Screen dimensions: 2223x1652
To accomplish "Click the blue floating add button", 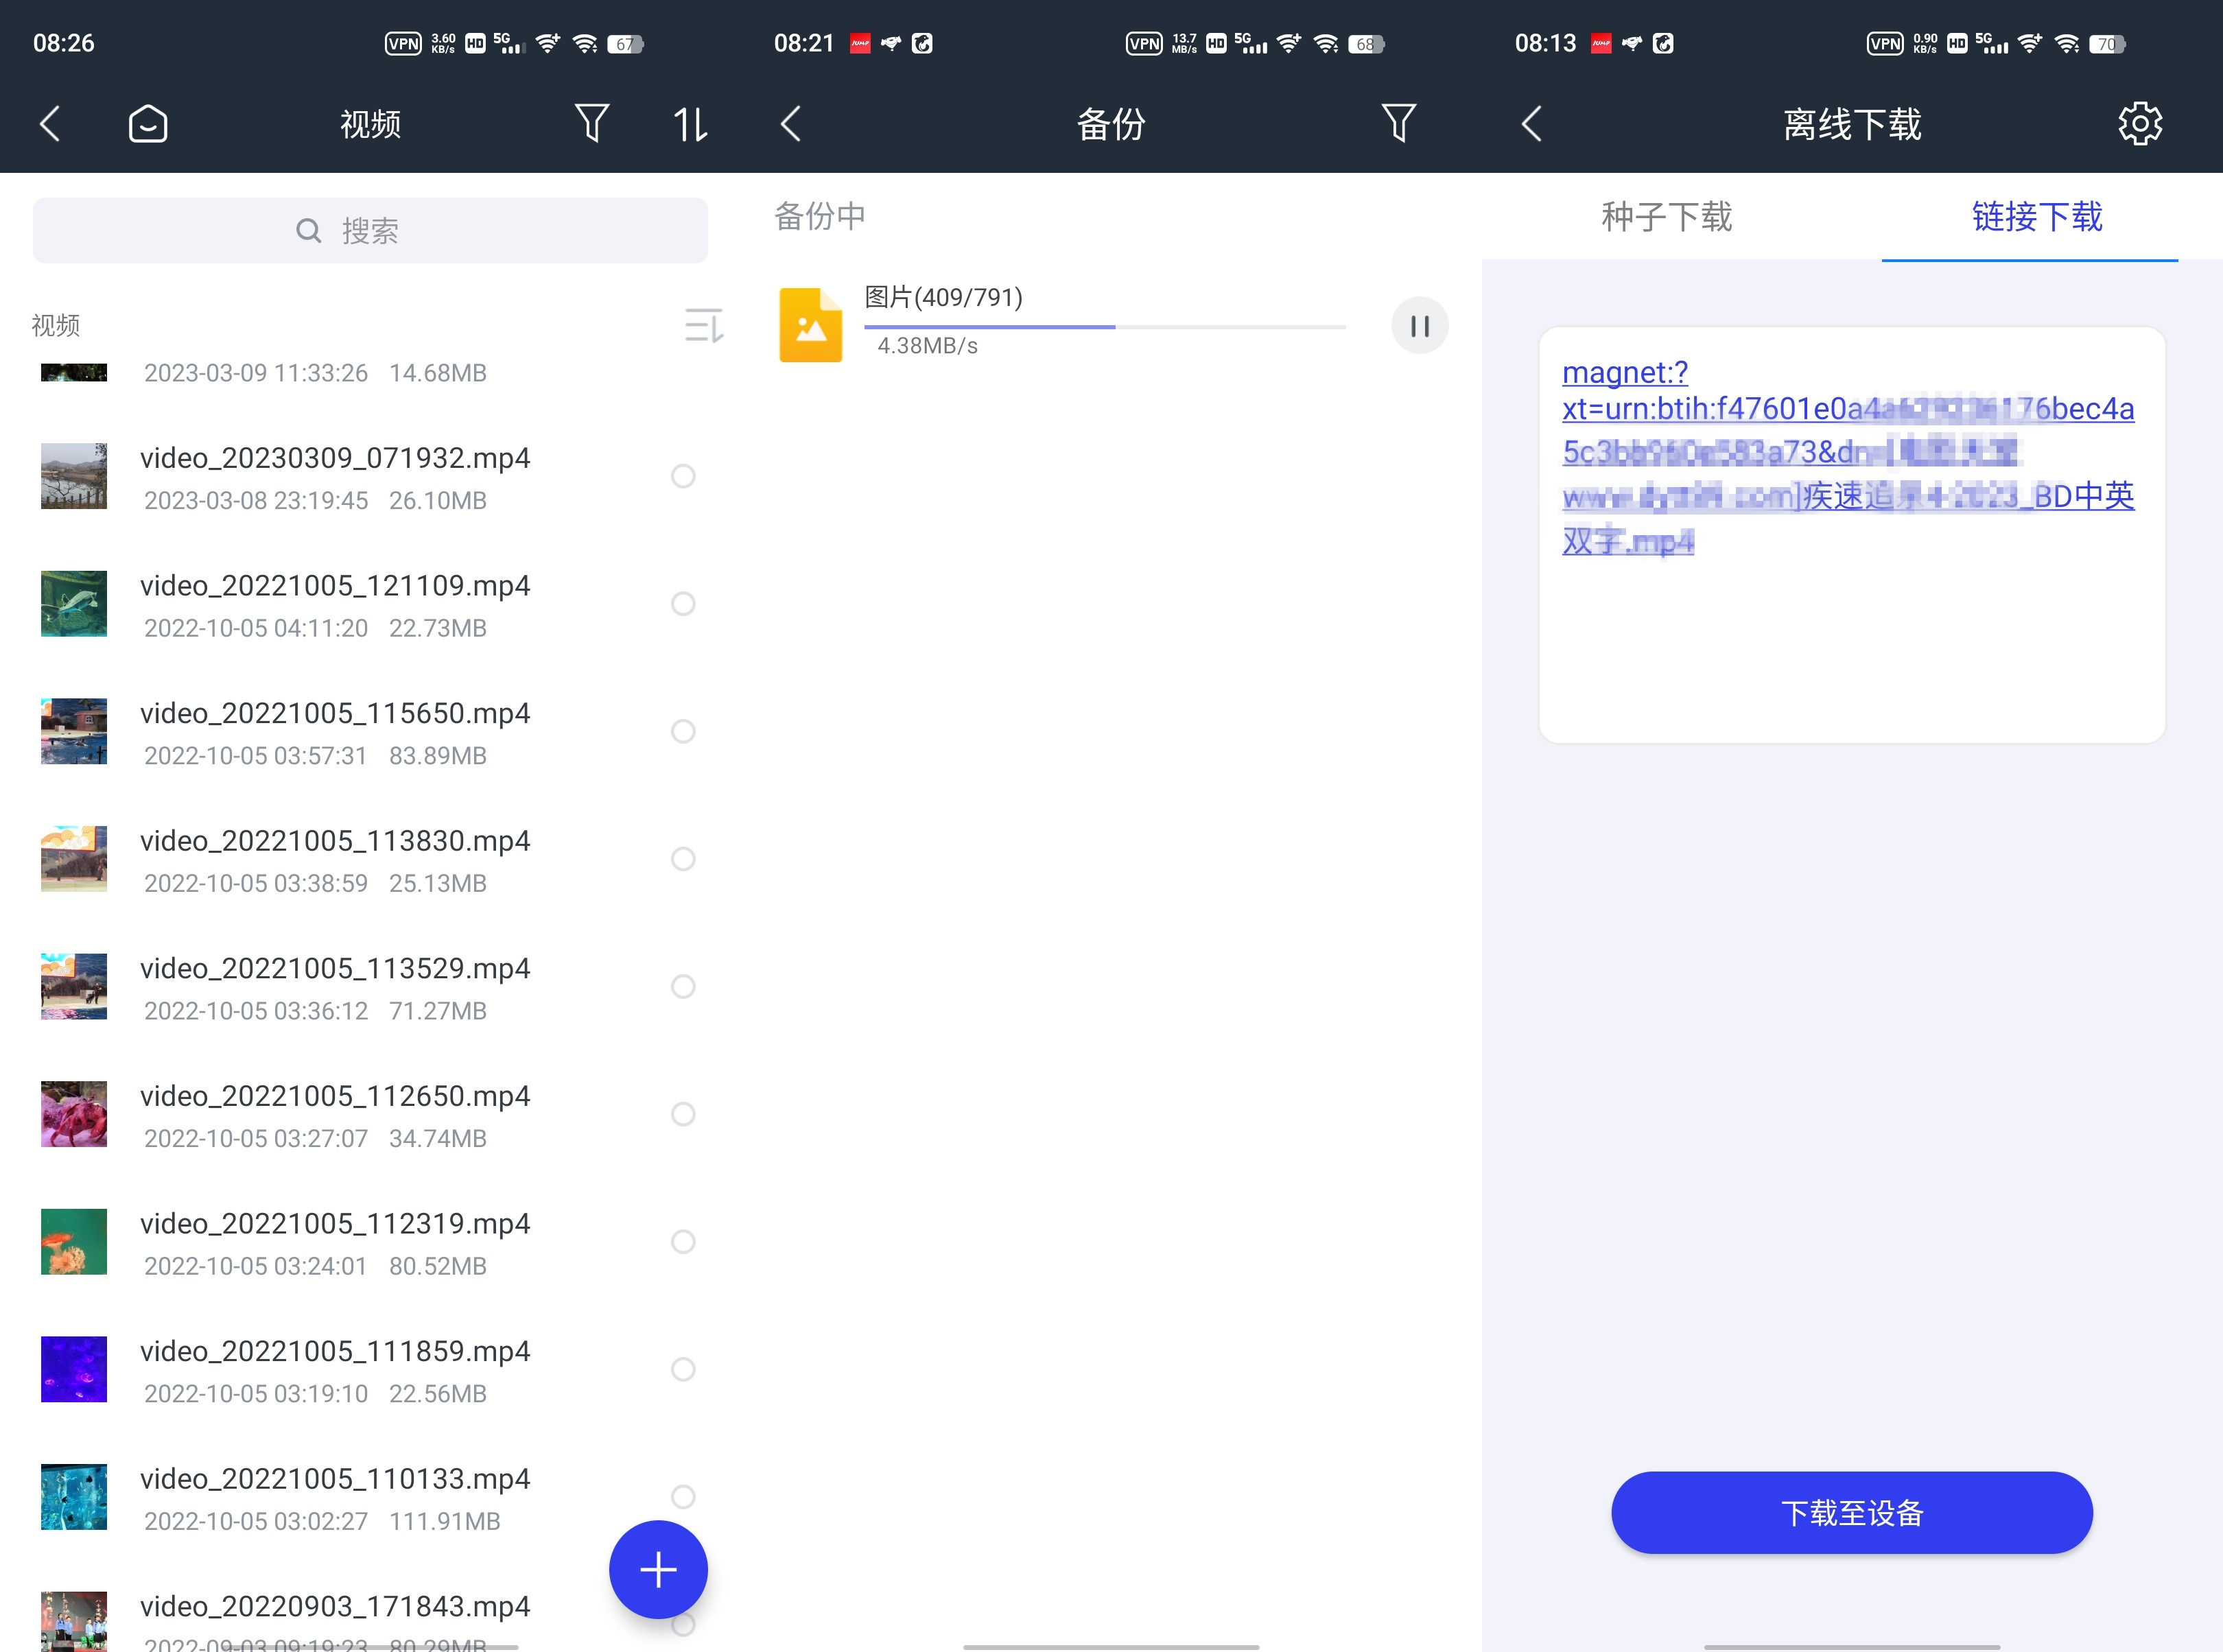I will (x=658, y=1569).
